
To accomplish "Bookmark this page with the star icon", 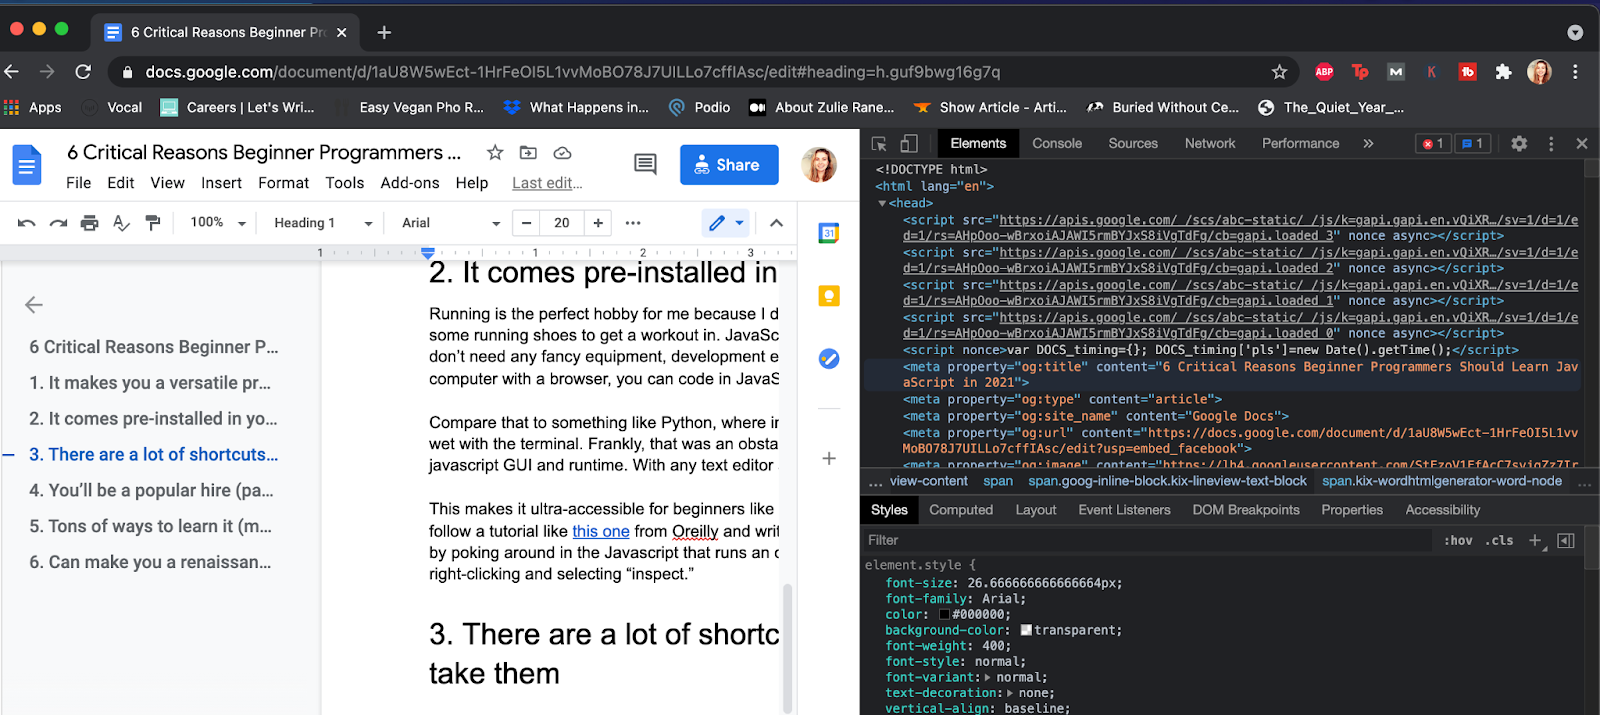I will pos(1279,72).
